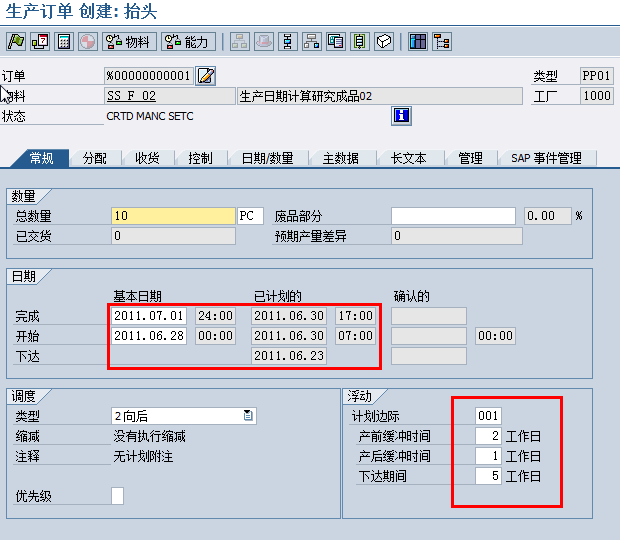The height and width of the screenshot is (540, 620).
Task: Click the basic start time 00:00 field
Action: pos(215,336)
